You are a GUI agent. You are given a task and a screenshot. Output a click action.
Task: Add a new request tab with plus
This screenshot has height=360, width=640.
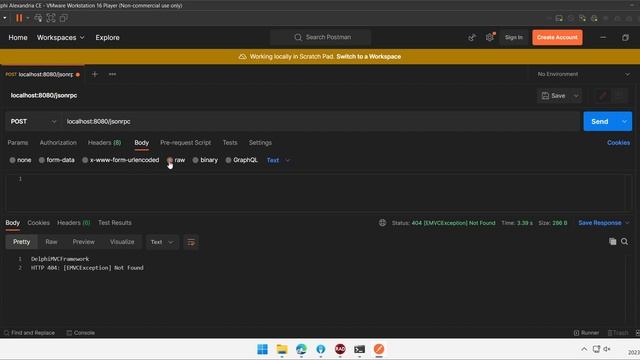(95, 74)
